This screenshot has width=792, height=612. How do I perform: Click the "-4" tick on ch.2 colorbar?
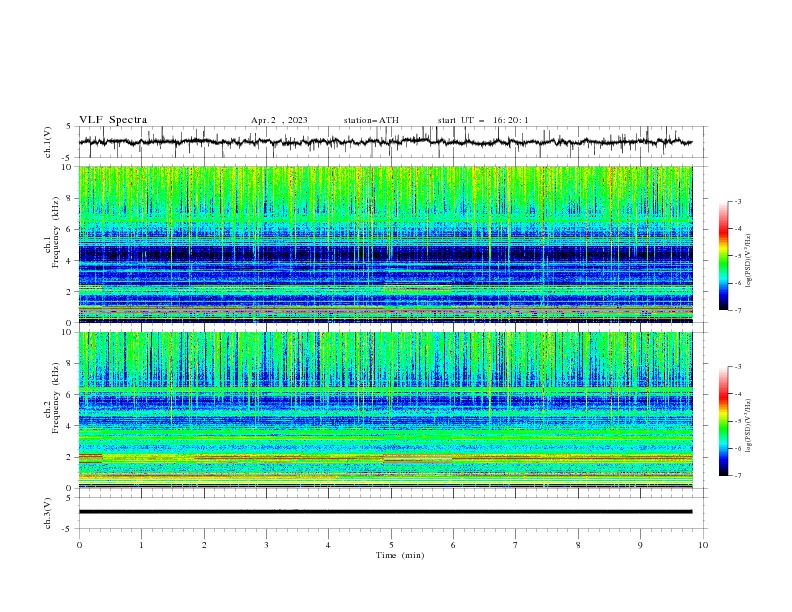(x=737, y=394)
